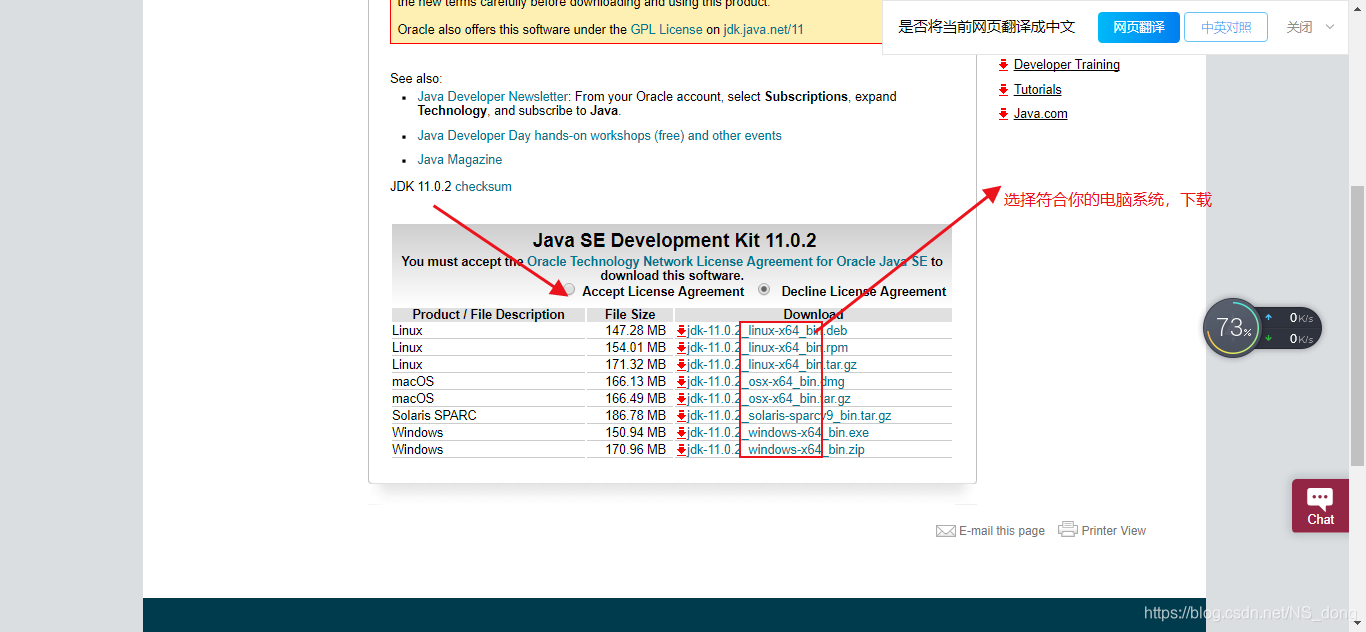
Task: Click the File Size column header
Action: 630,315
